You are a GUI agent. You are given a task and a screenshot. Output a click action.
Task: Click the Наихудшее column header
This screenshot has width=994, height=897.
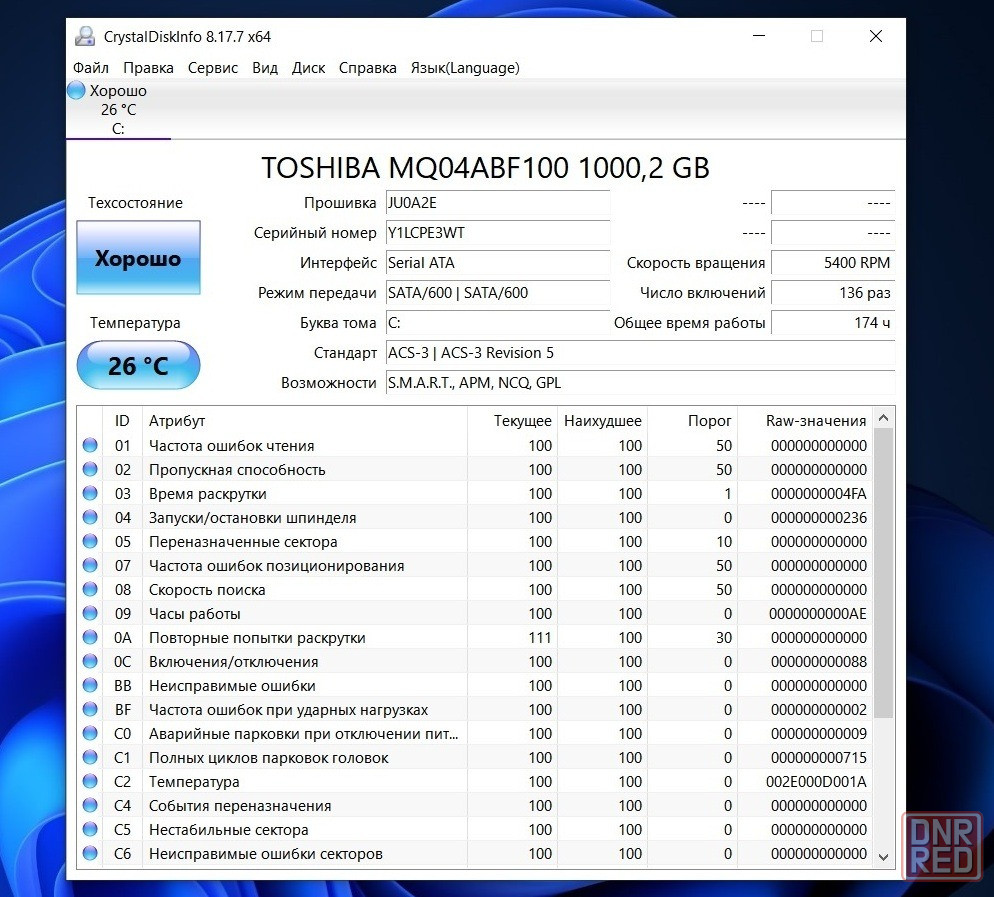(x=602, y=420)
